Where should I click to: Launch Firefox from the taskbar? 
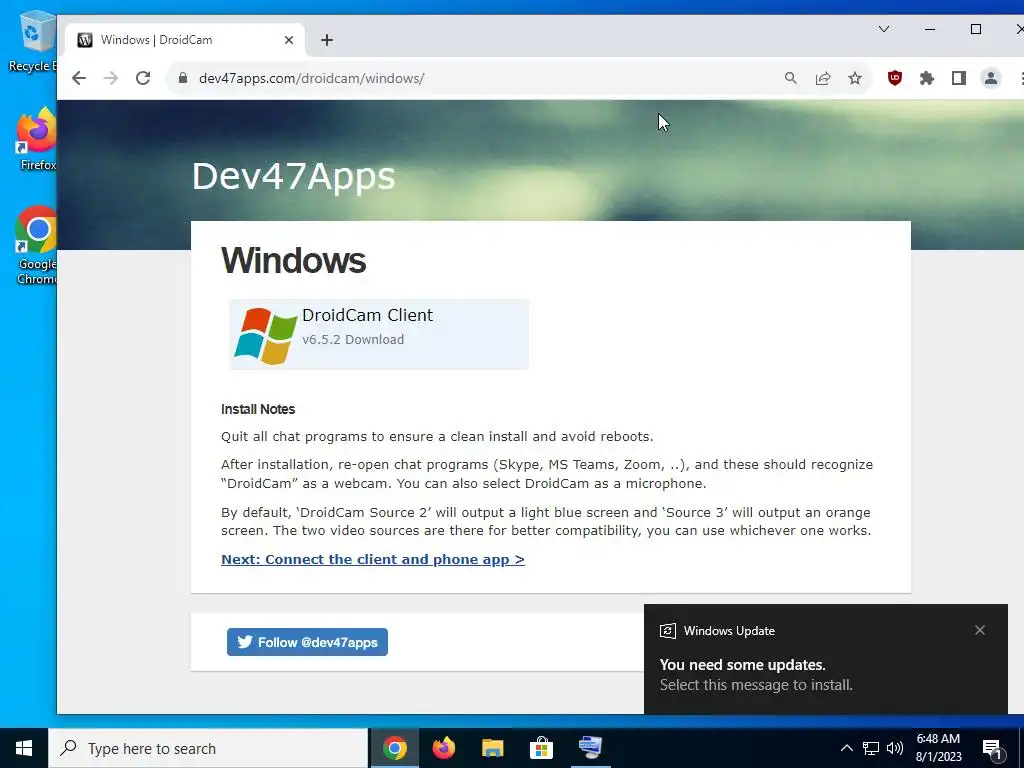coord(444,748)
